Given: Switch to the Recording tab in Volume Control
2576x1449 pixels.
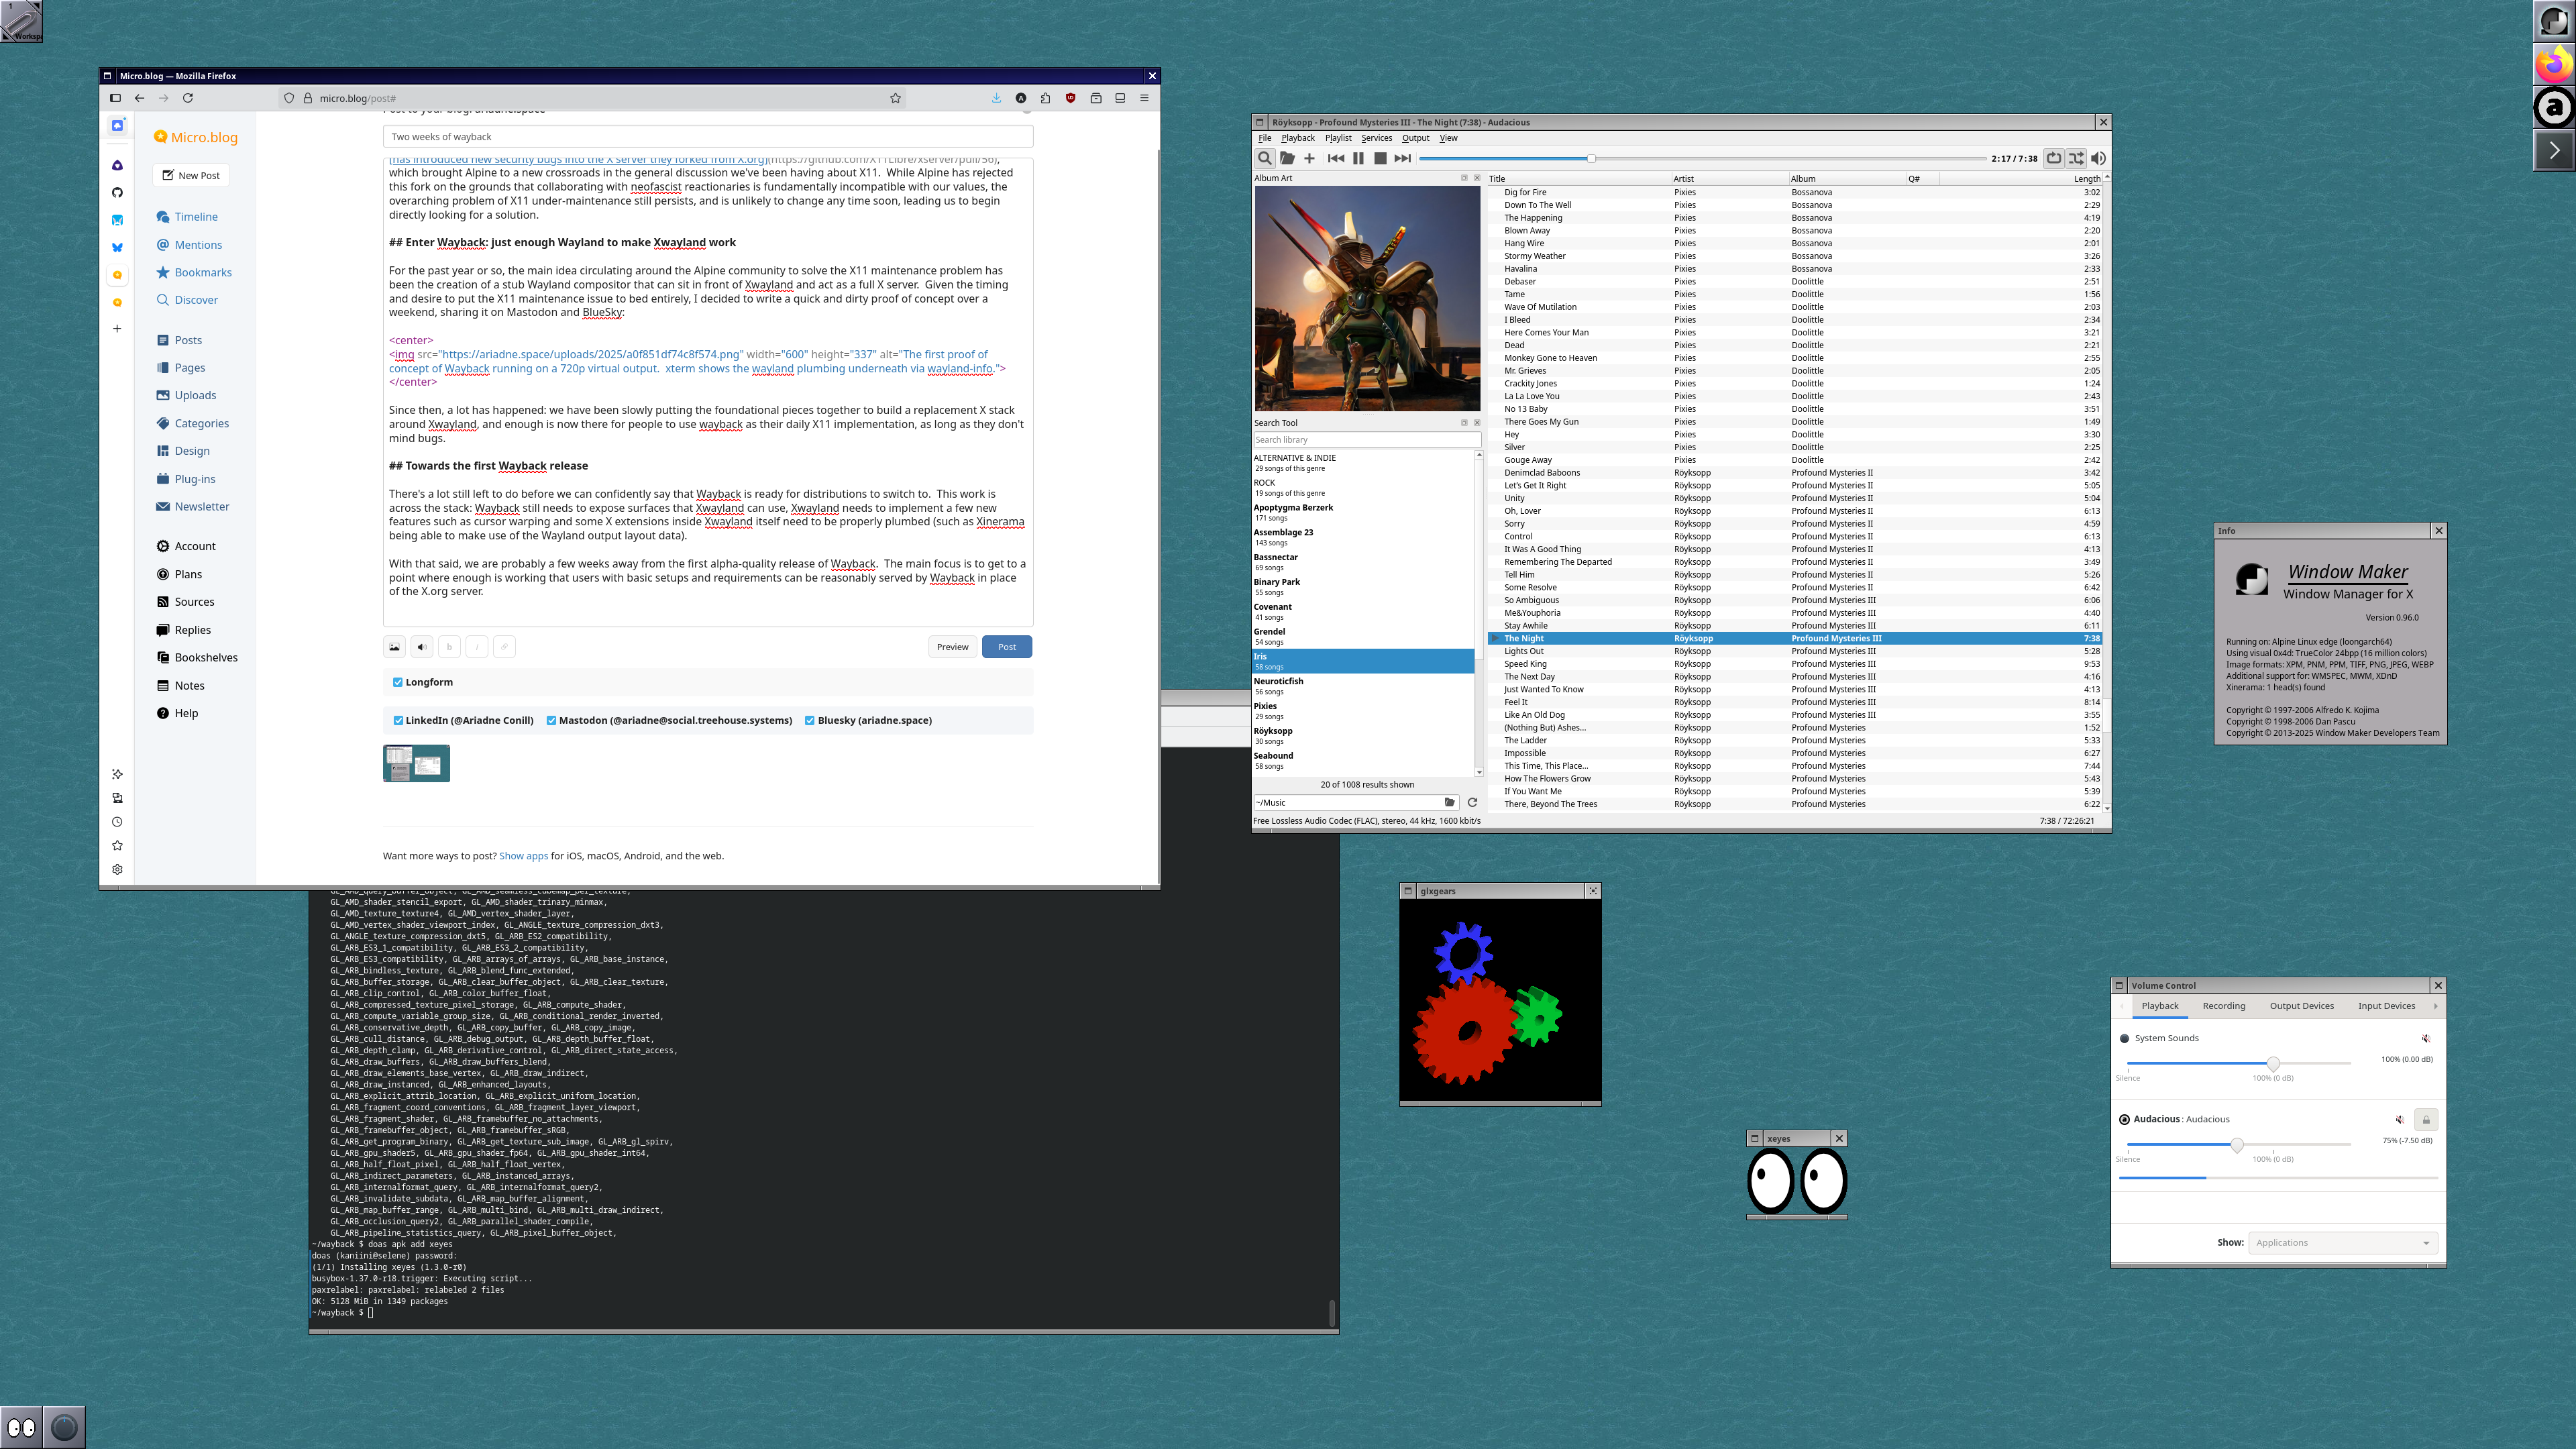Looking at the screenshot, I should click(x=2223, y=1006).
